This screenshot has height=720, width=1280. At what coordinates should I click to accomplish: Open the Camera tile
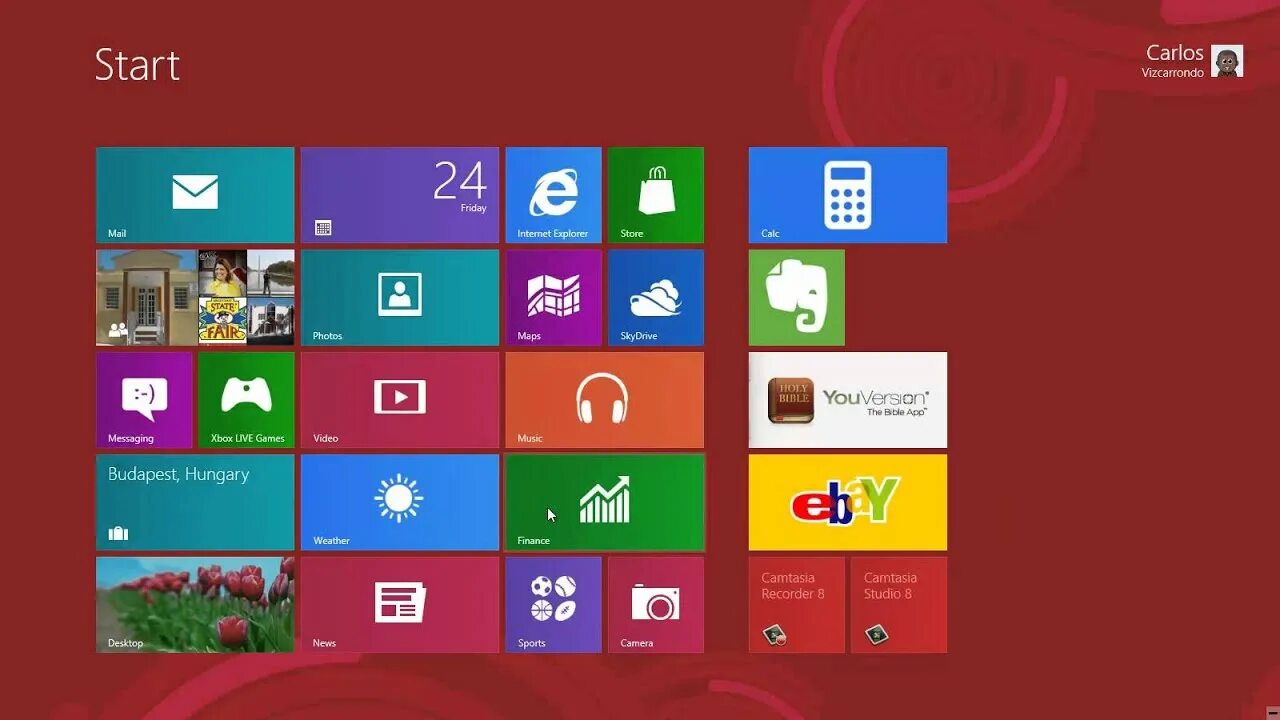[656, 605]
